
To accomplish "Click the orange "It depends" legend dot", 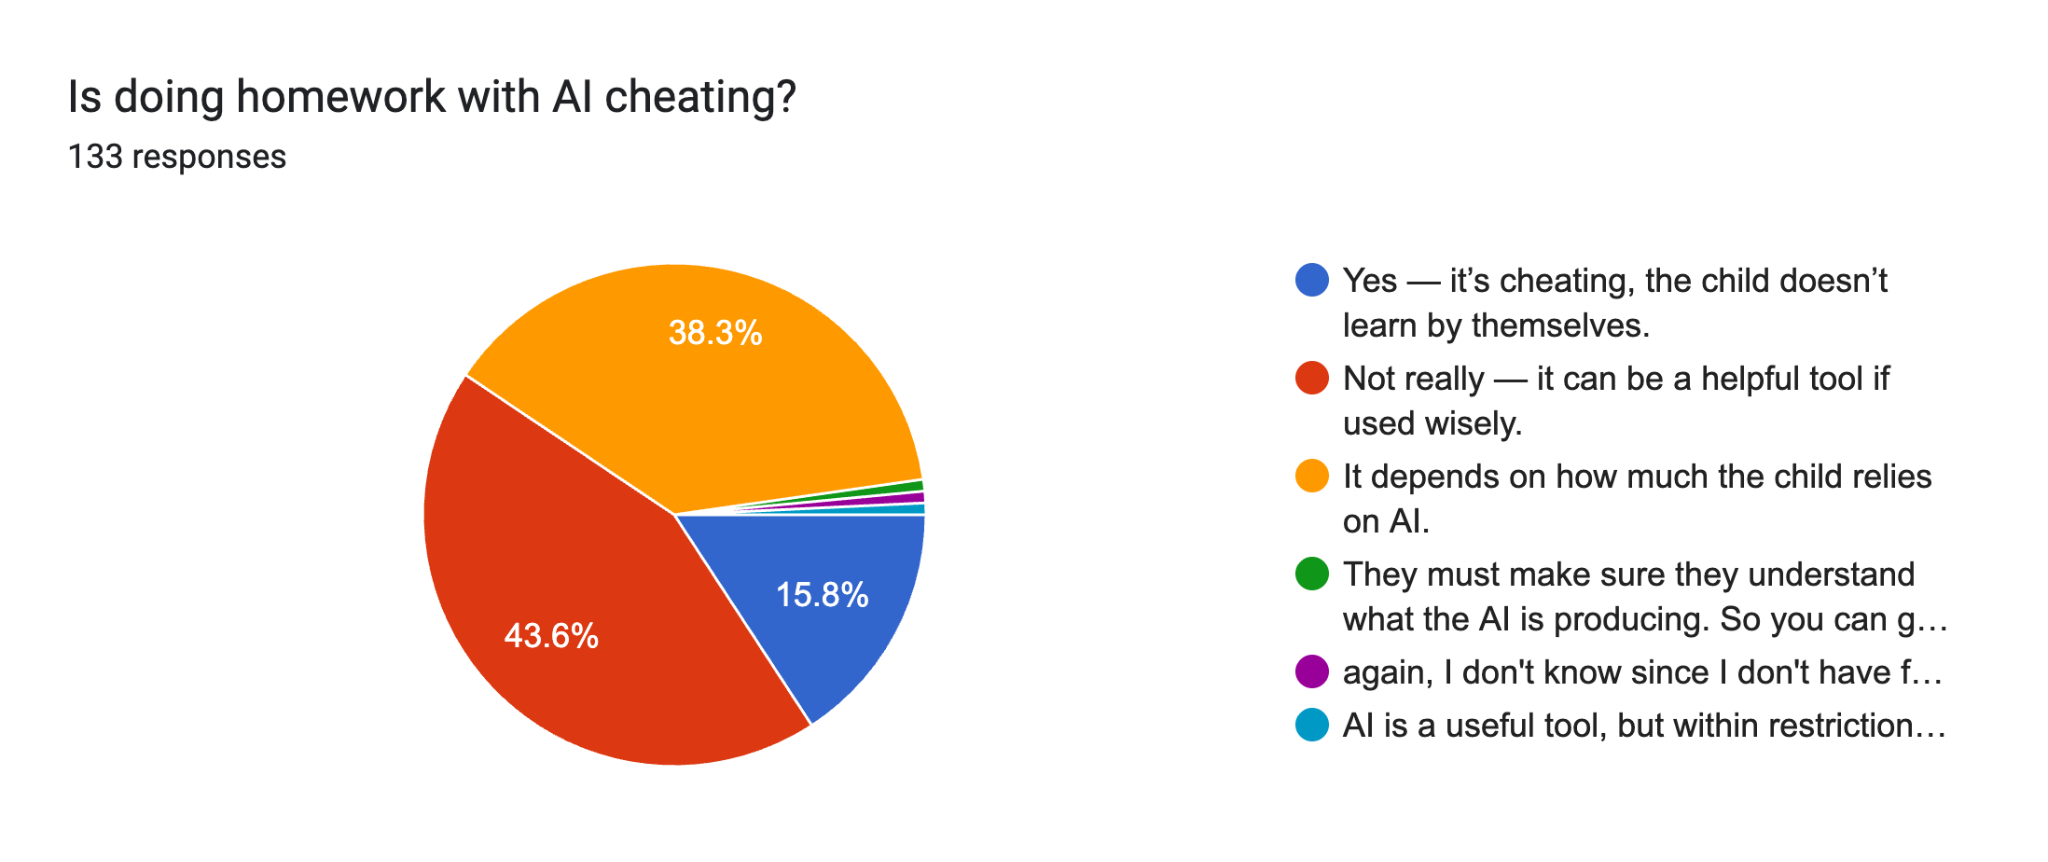I will coord(1311,476).
